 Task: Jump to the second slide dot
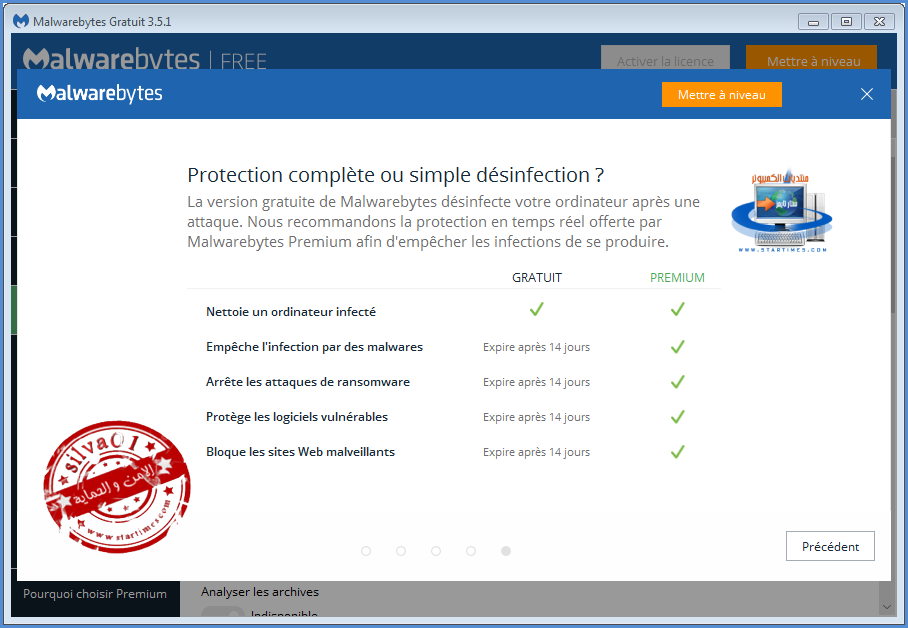tap(401, 551)
